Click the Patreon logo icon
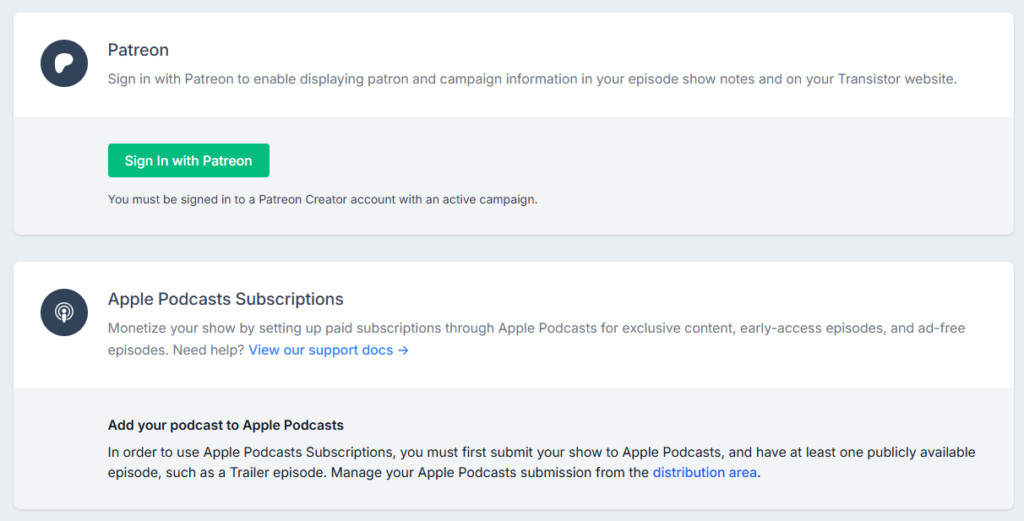Image resolution: width=1024 pixels, height=521 pixels. (64, 63)
